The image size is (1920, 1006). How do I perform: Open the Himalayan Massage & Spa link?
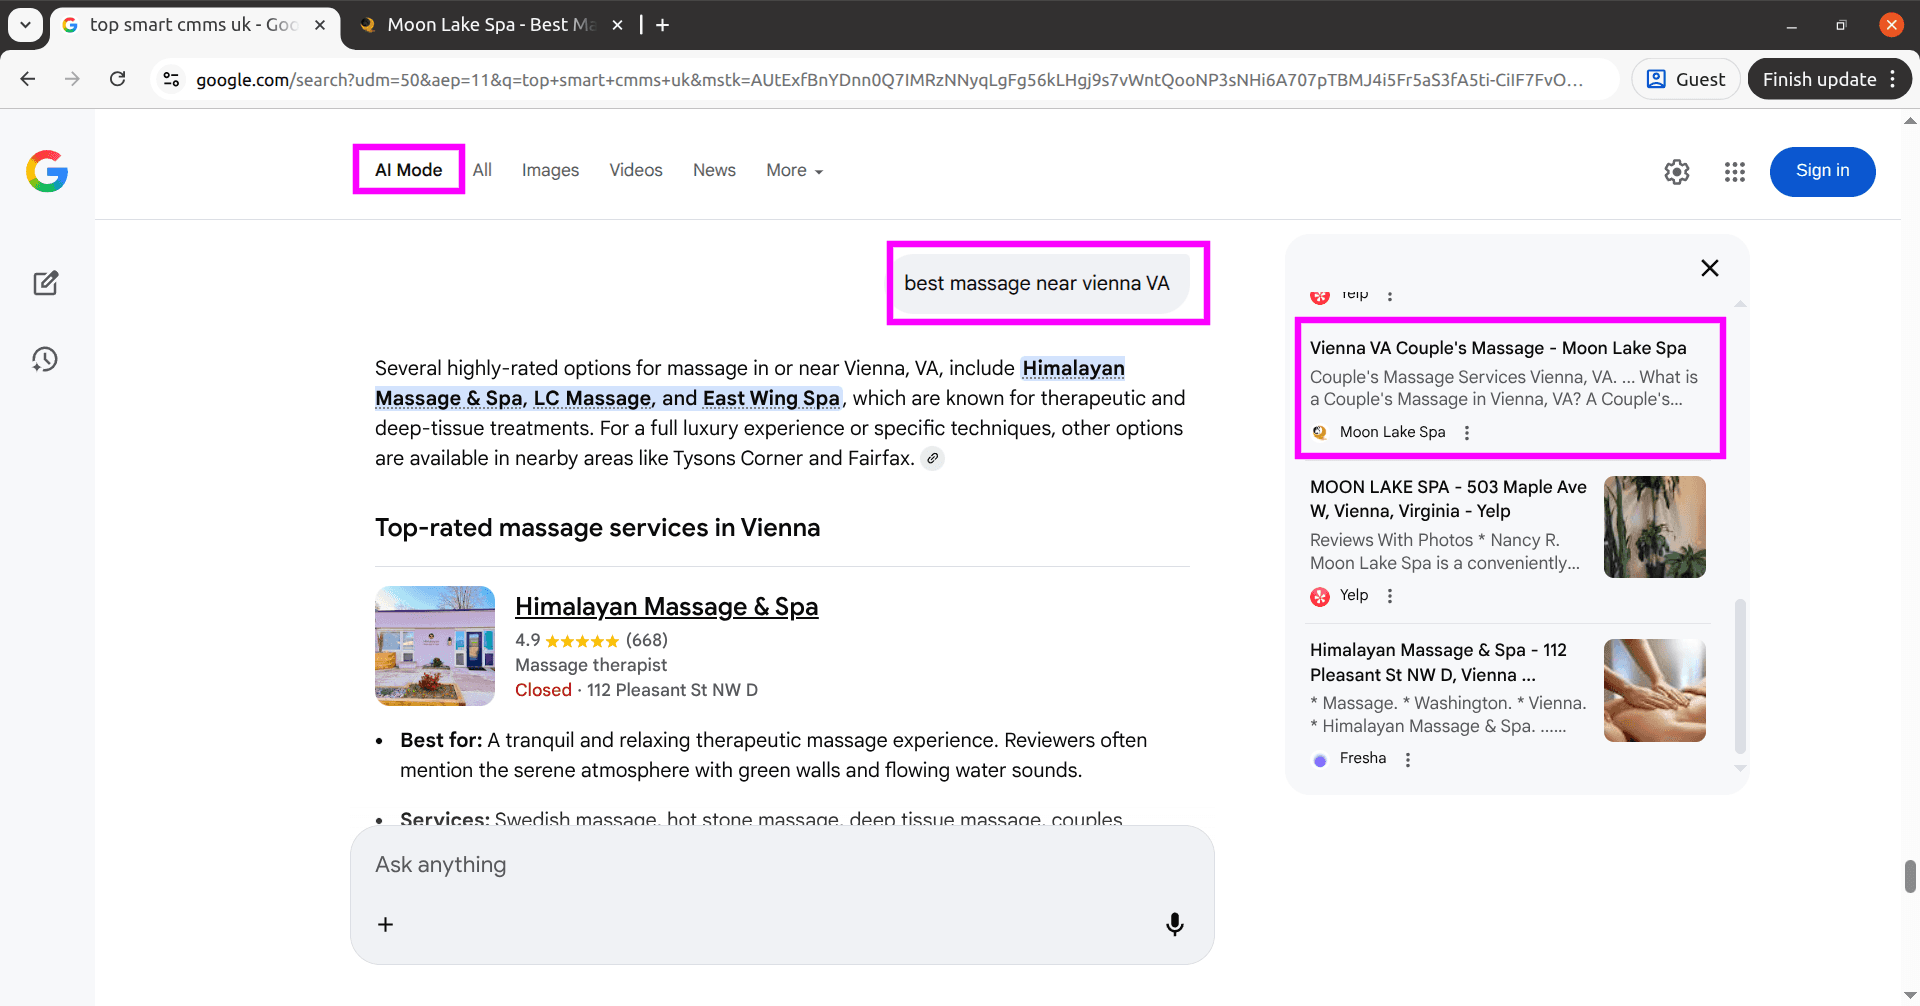[666, 606]
